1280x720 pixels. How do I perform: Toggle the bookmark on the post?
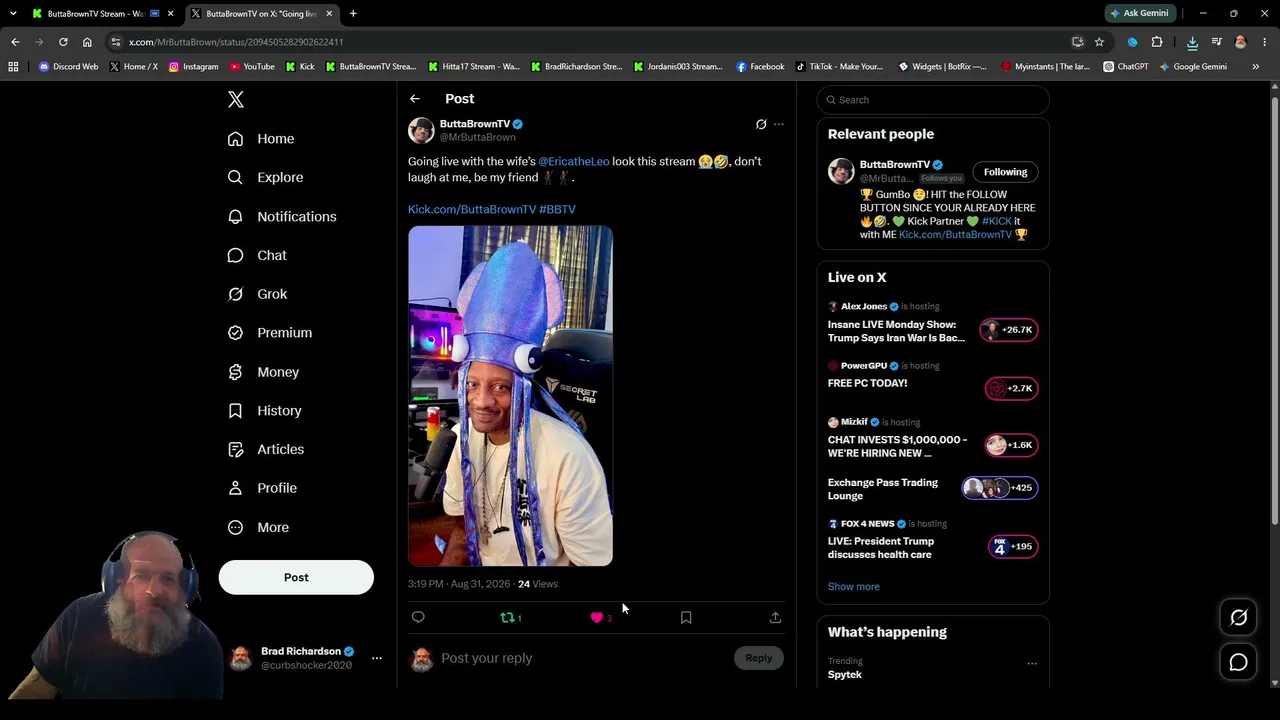(x=686, y=617)
